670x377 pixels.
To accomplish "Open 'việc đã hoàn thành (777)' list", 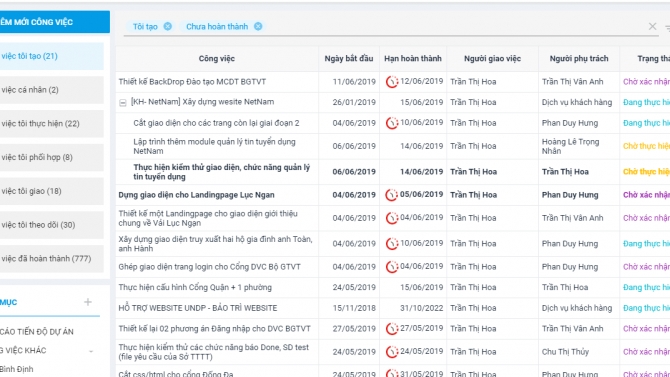I will point(52,259).
